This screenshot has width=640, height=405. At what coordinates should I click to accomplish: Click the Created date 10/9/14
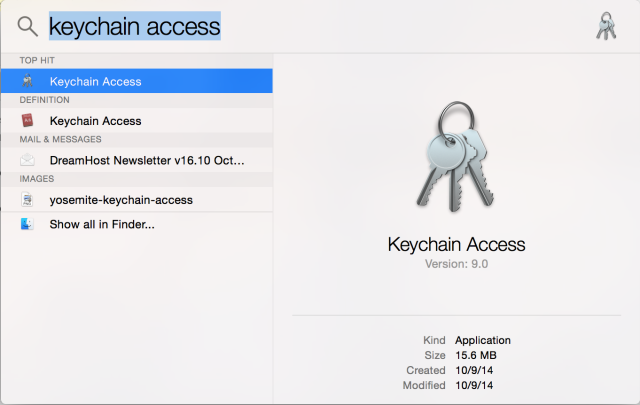pos(474,370)
